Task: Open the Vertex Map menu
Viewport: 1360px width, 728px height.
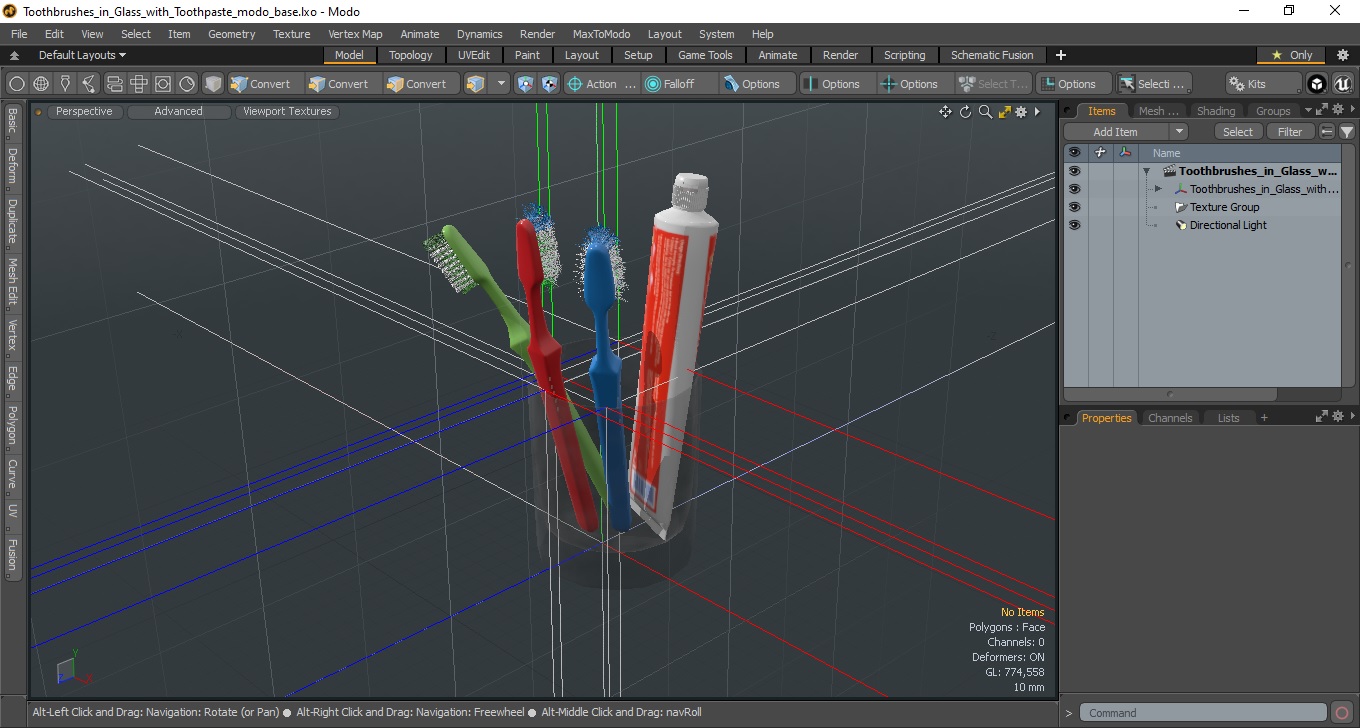Action: [x=355, y=34]
